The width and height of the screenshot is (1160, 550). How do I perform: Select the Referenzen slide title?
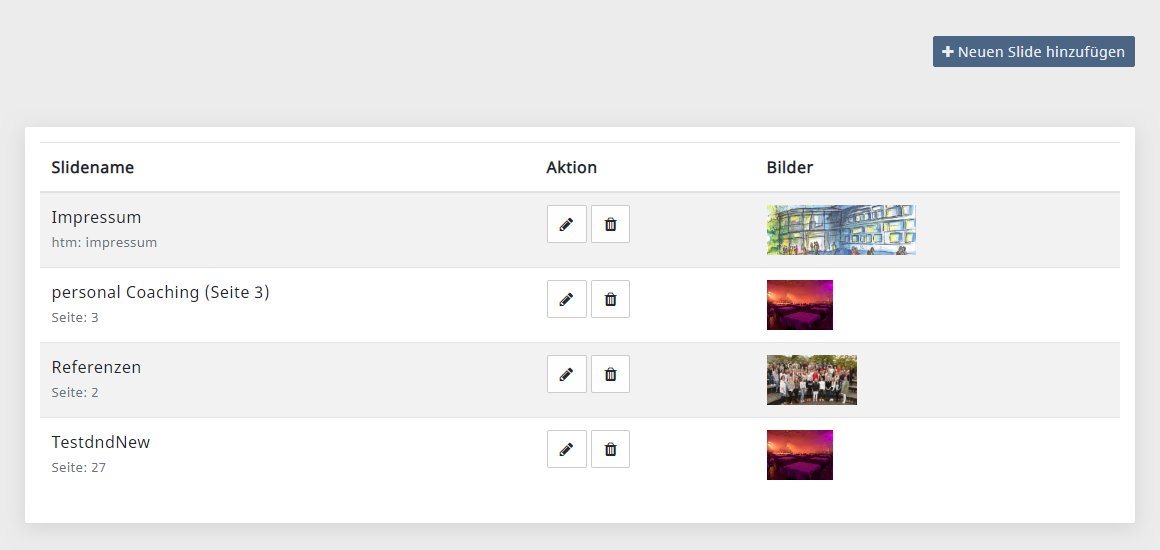coord(96,367)
